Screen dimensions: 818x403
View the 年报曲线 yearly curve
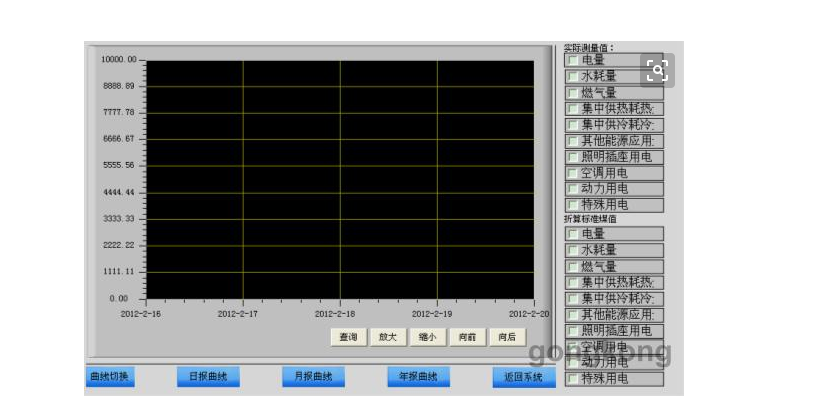[x=418, y=376]
